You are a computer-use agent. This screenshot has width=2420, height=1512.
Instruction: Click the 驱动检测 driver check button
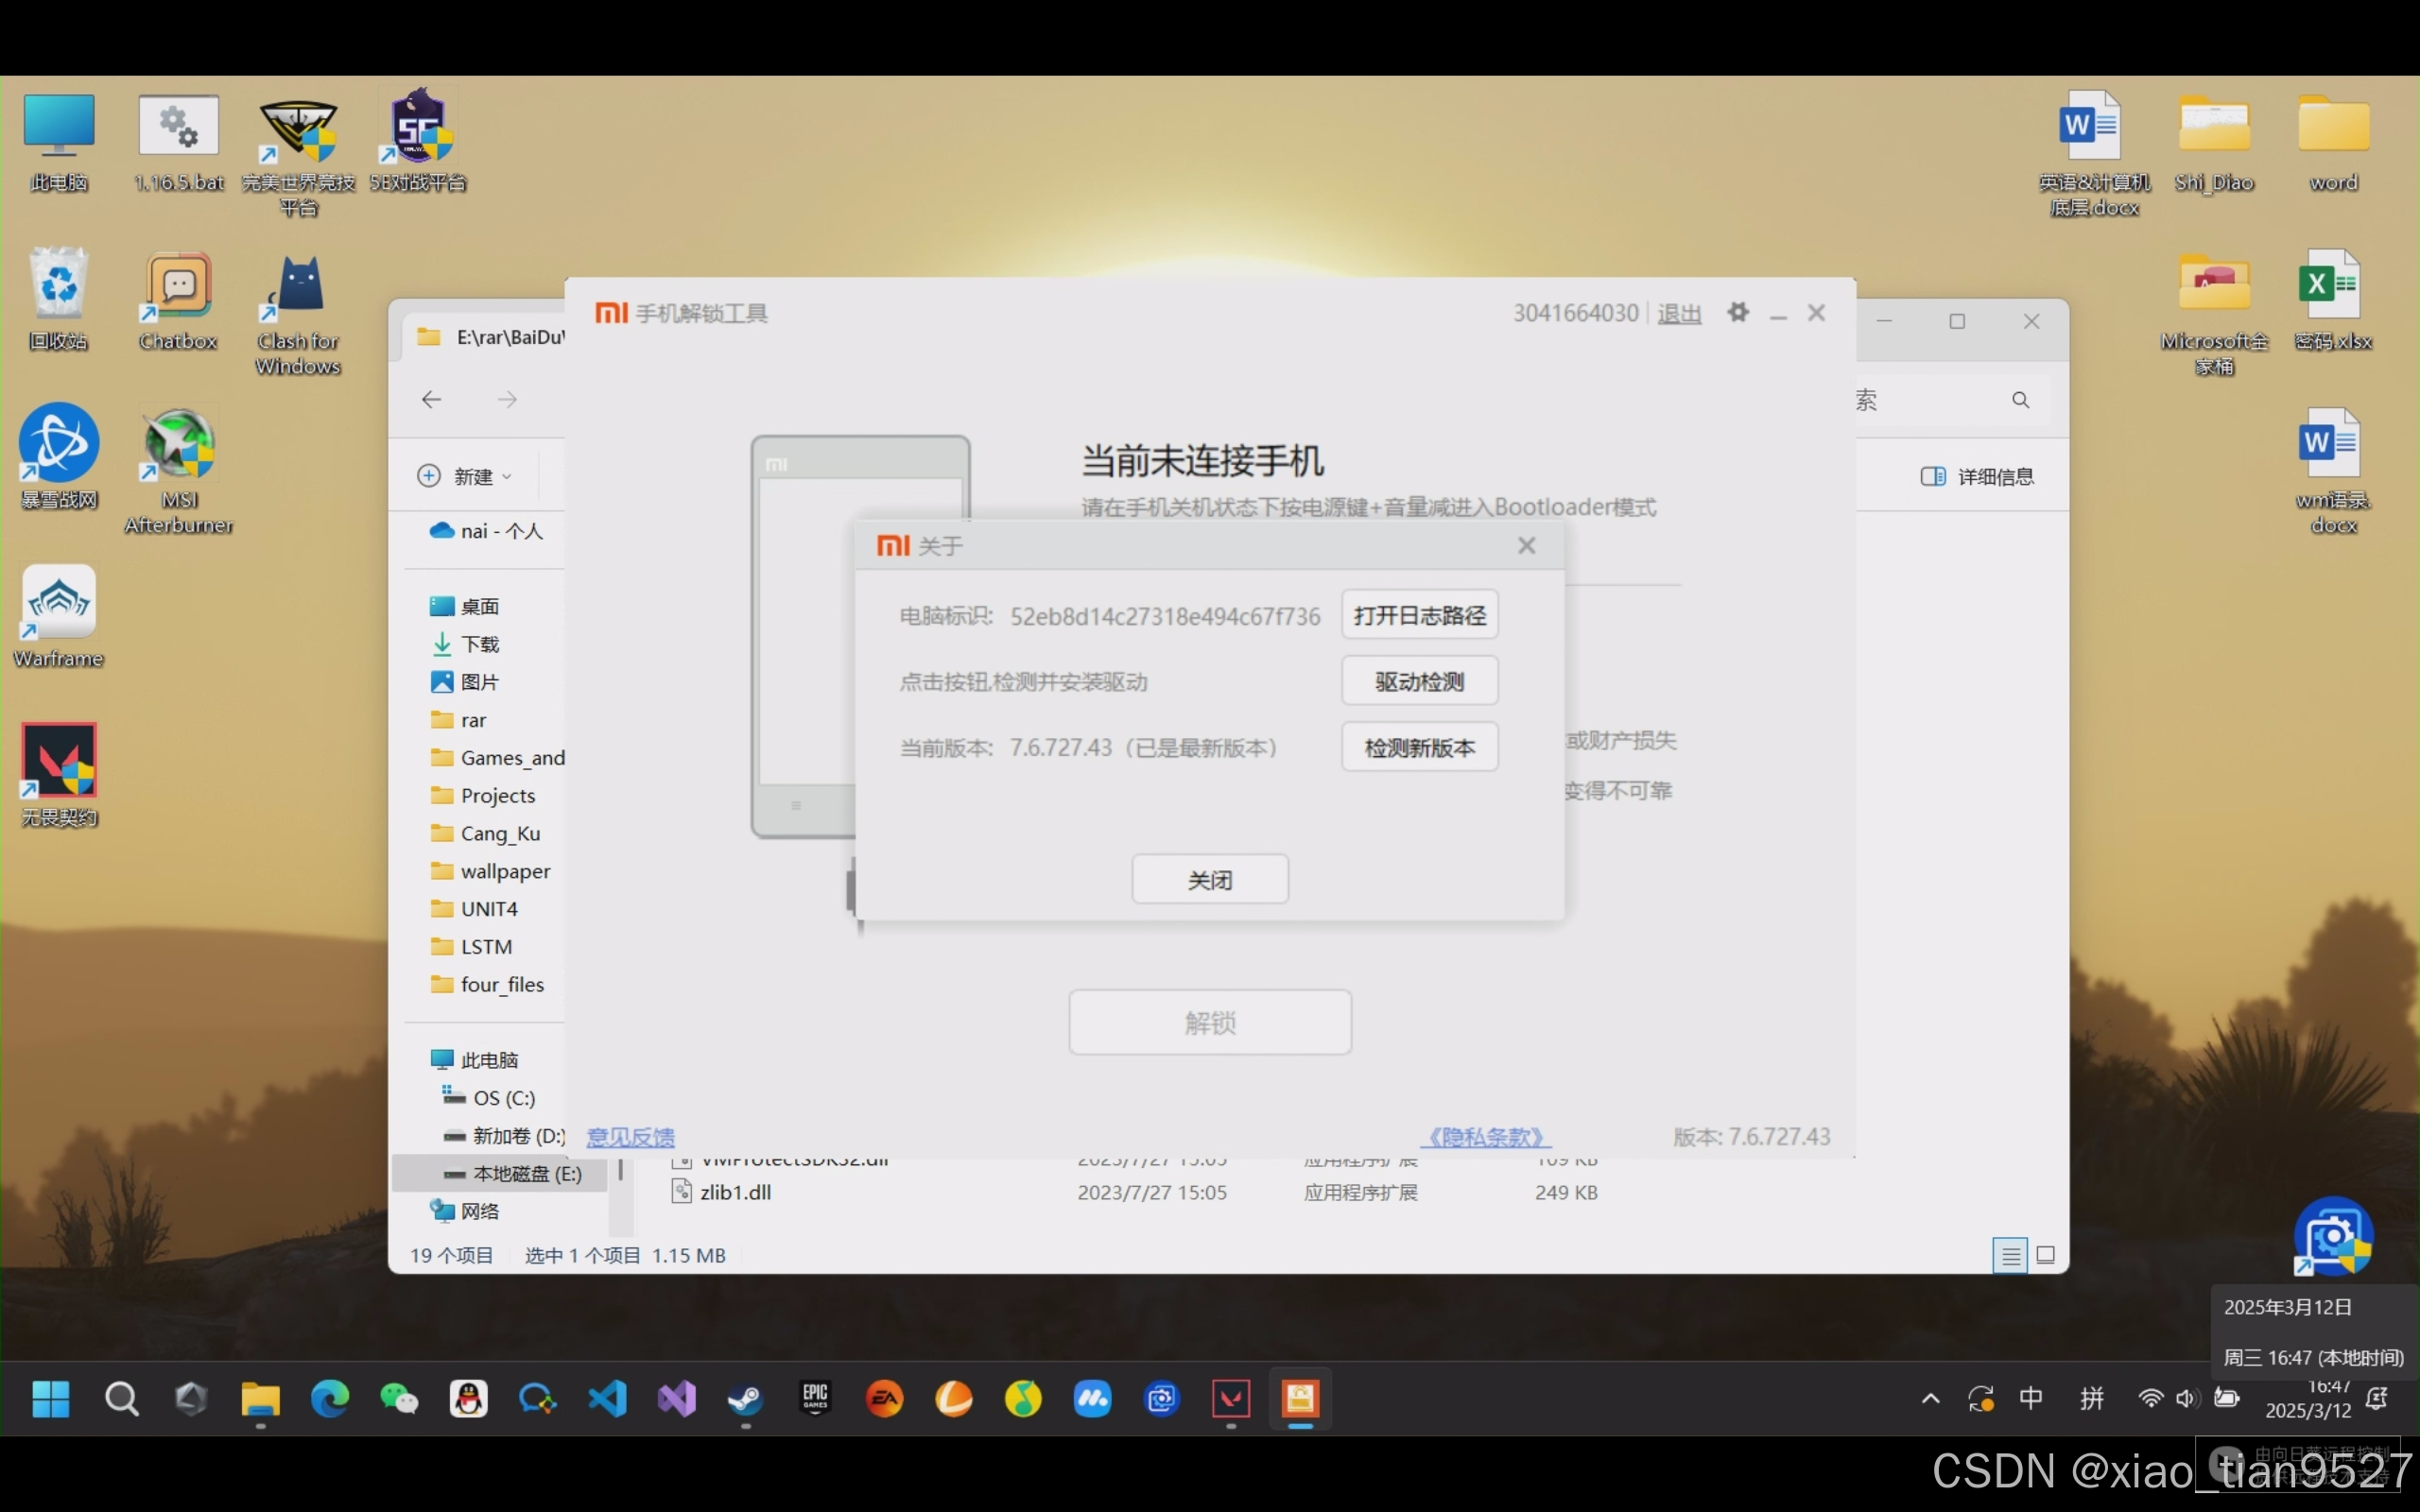tap(1419, 681)
